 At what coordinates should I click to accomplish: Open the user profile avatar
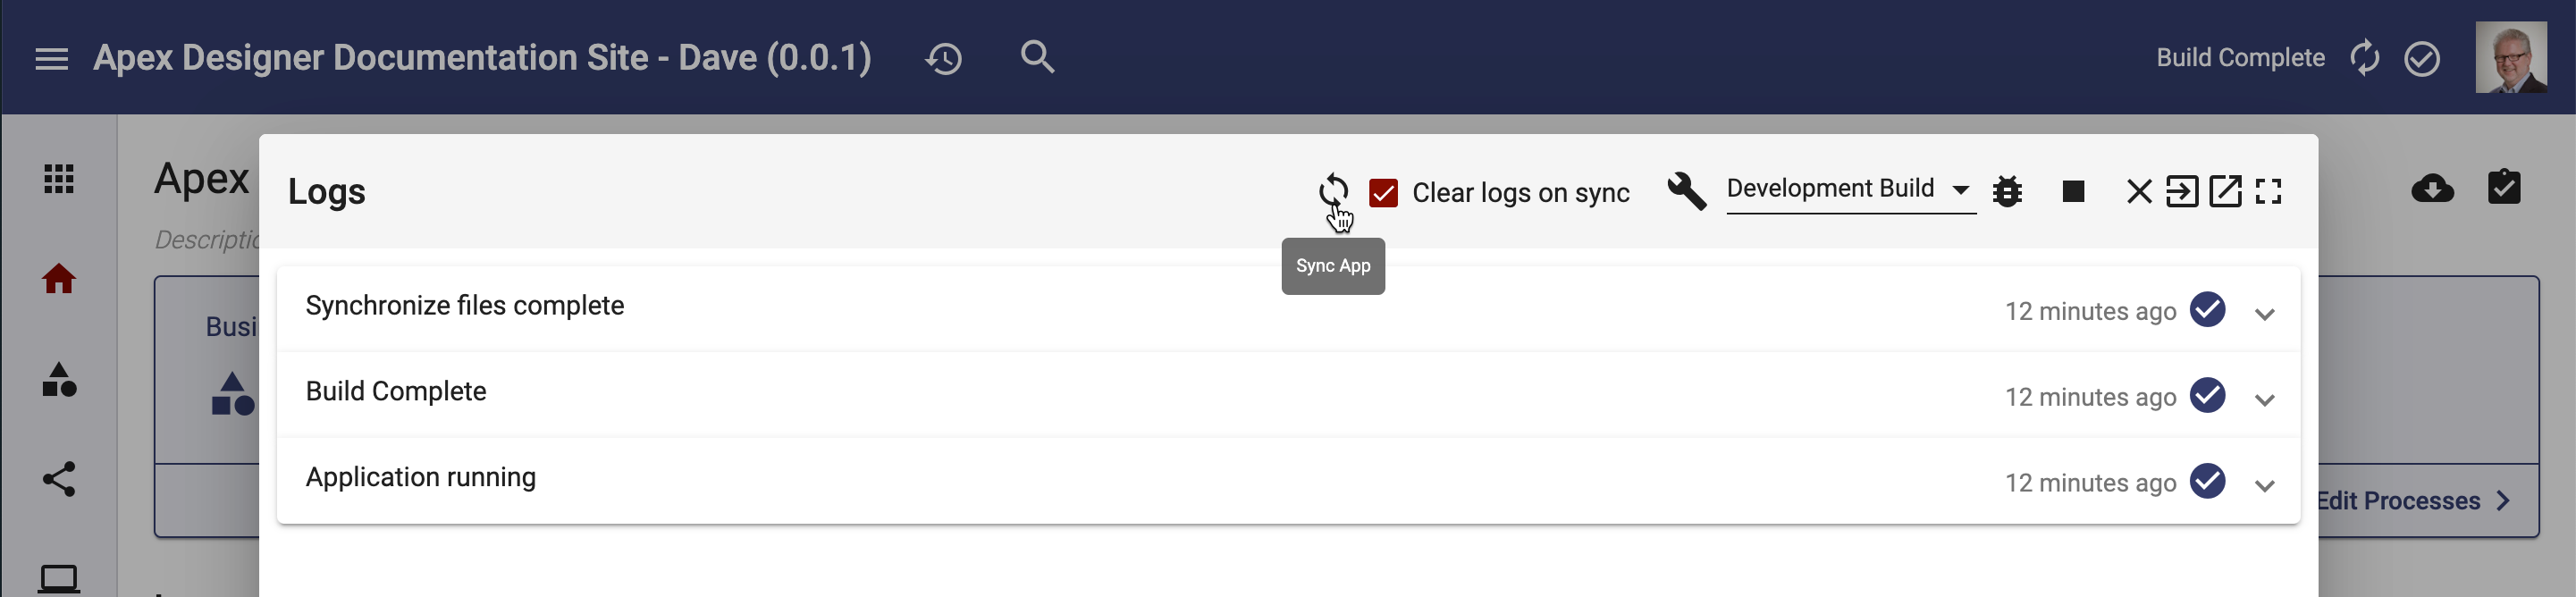click(2511, 58)
